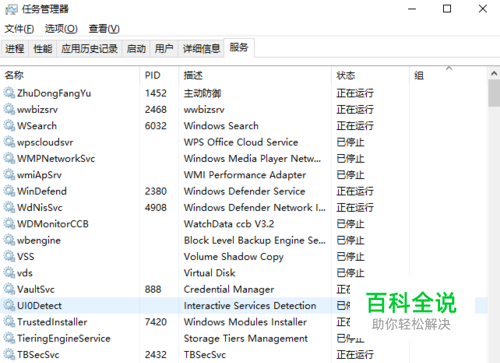Sort services by 状态 column header
The width and height of the screenshot is (500, 363).
[x=370, y=76]
